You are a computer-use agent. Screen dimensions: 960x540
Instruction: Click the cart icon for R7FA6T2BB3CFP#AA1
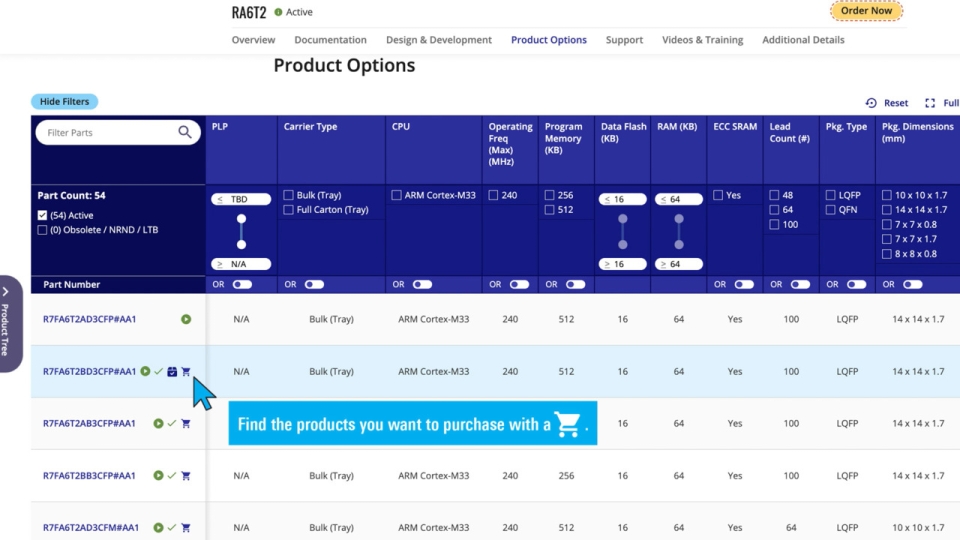click(x=185, y=476)
